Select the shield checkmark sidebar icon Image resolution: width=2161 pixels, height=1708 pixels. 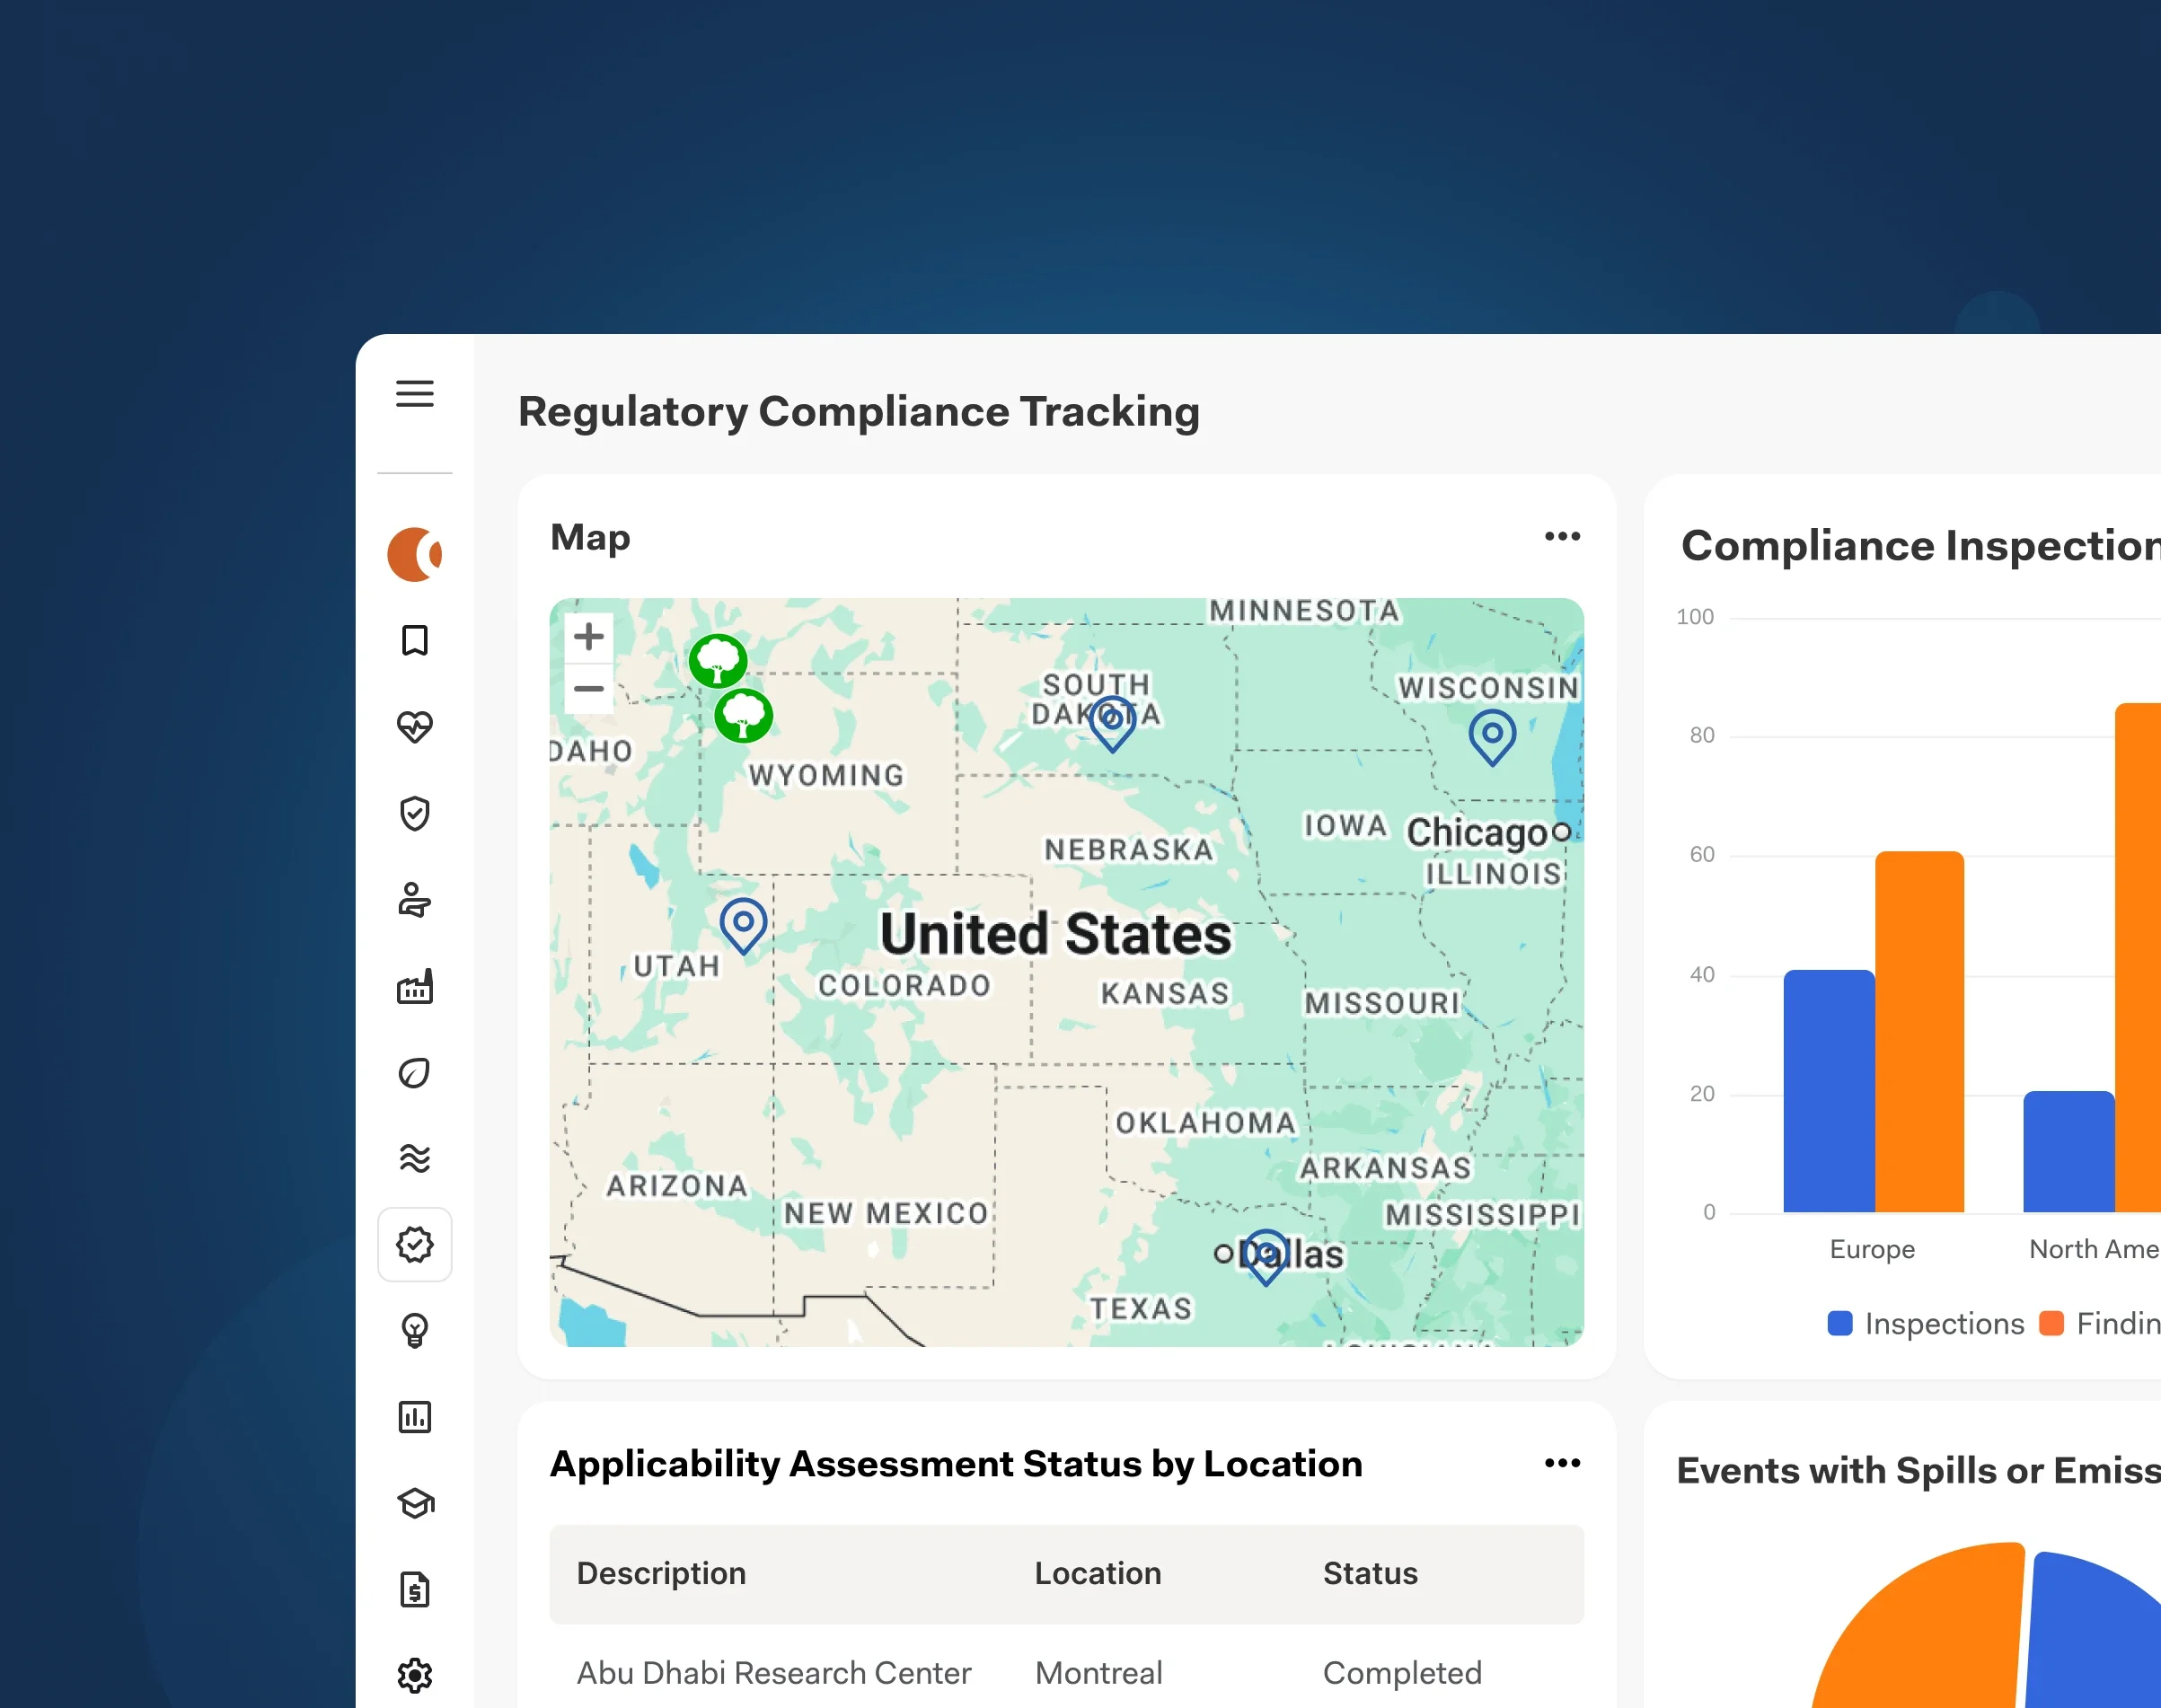pyautogui.click(x=414, y=813)
